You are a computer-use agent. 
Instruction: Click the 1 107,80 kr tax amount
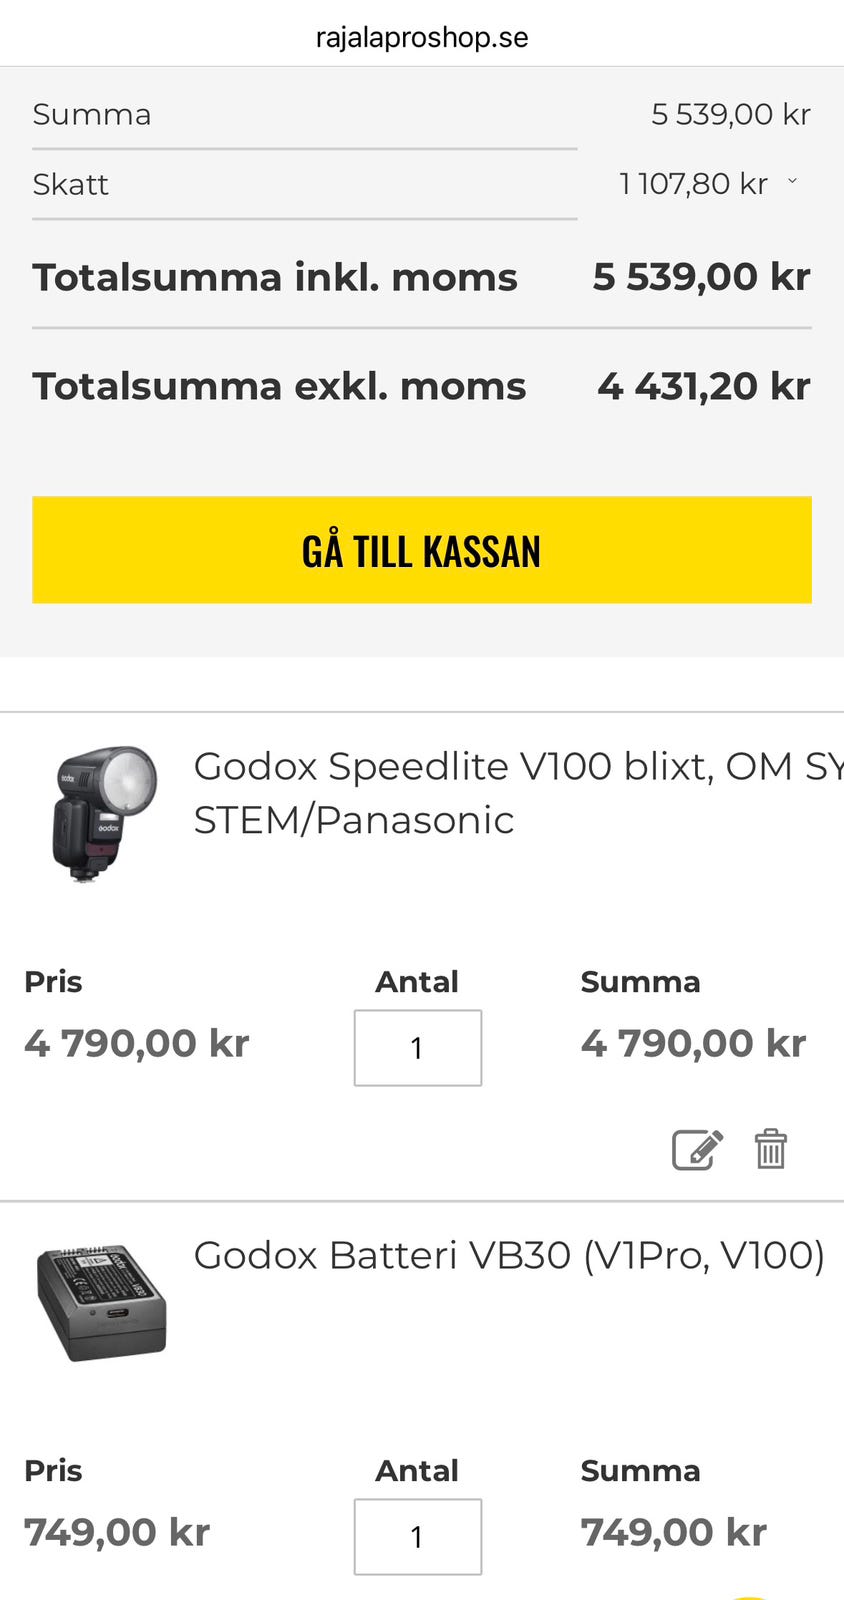[693, 184]
